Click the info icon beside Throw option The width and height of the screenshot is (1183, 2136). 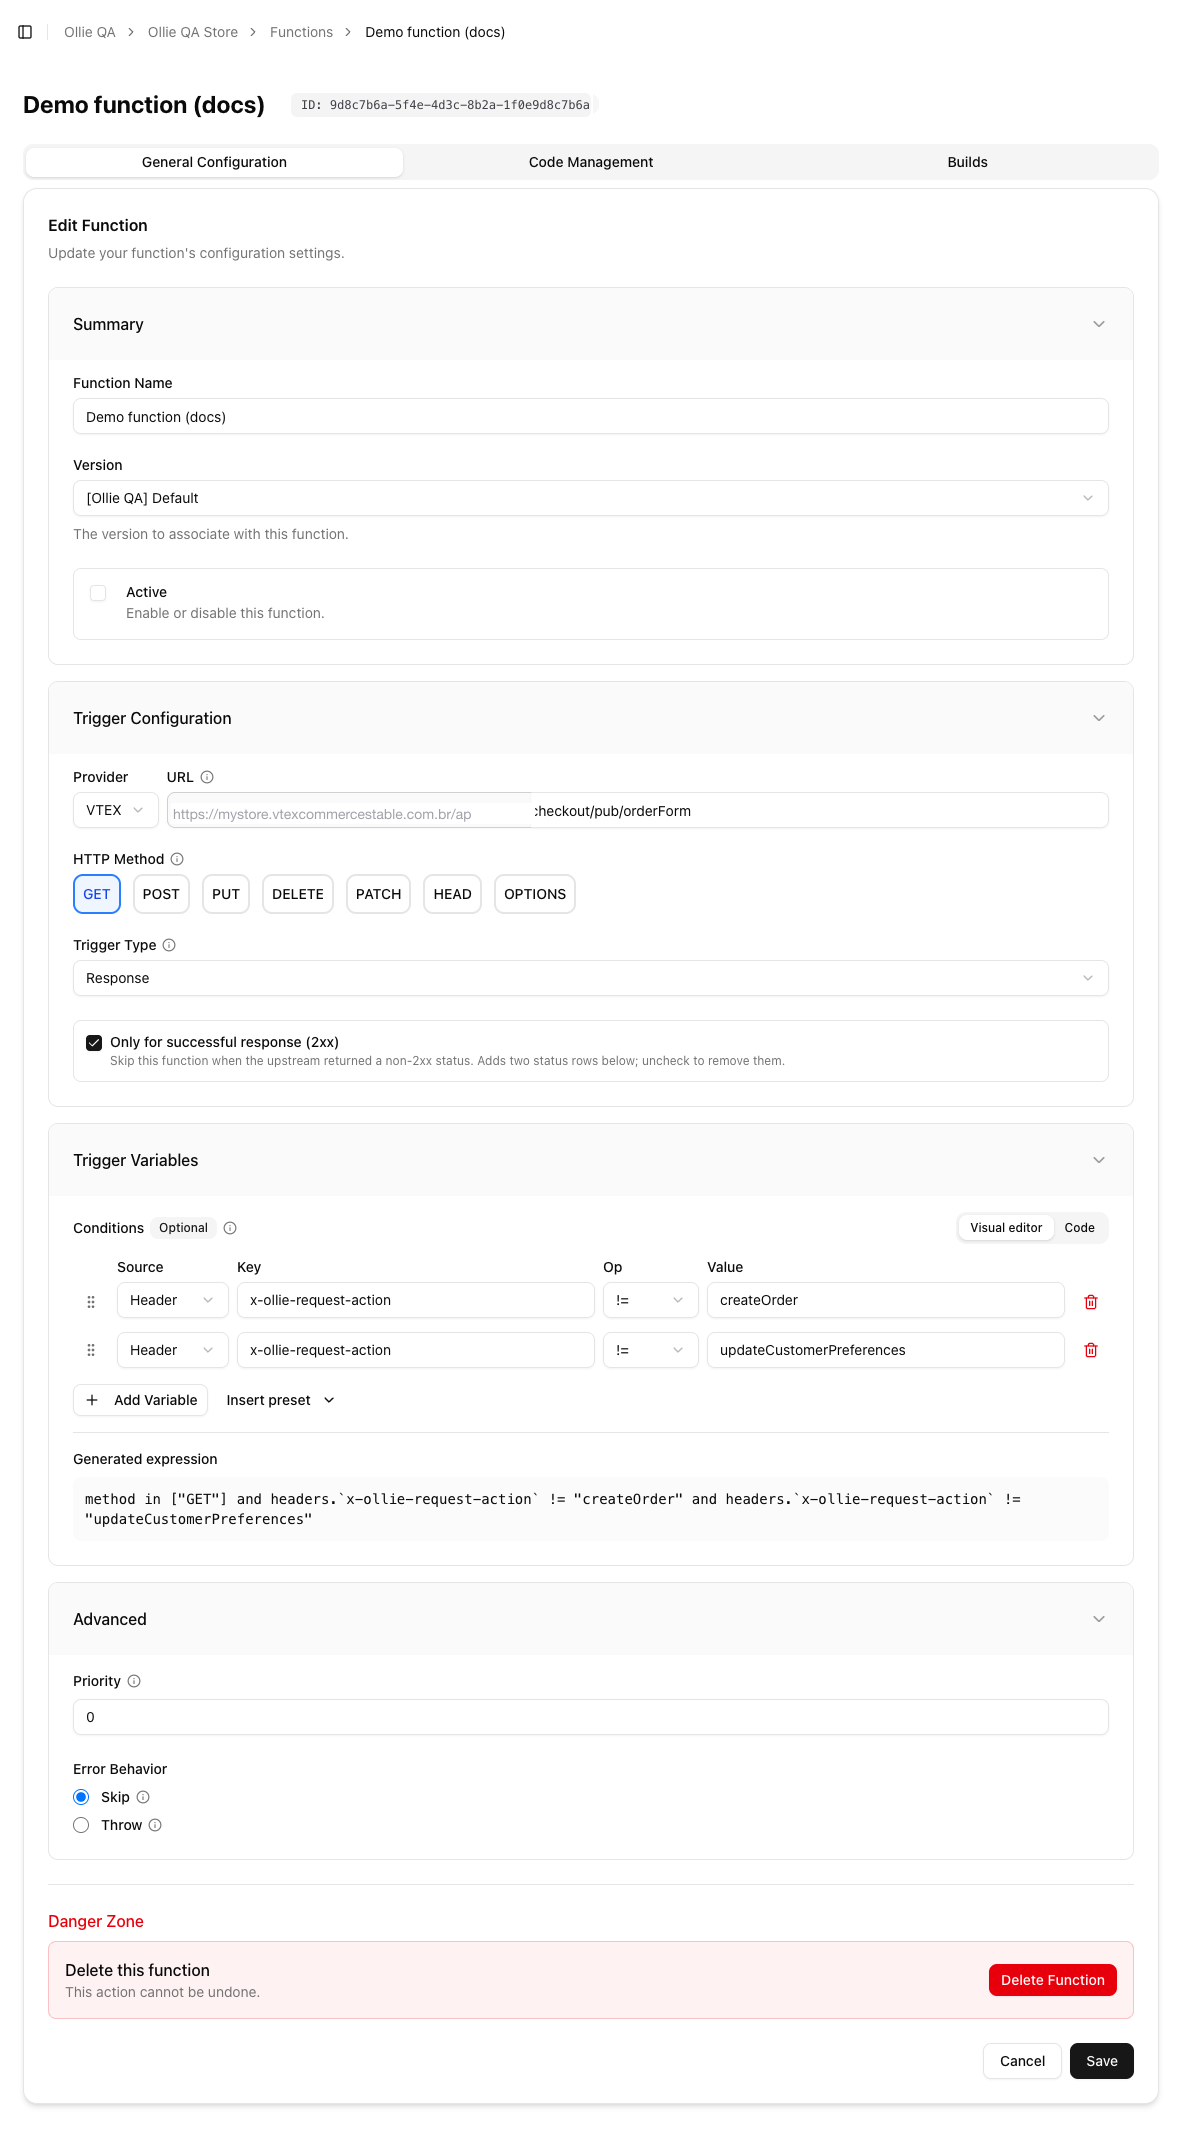tap(155, 1825)
